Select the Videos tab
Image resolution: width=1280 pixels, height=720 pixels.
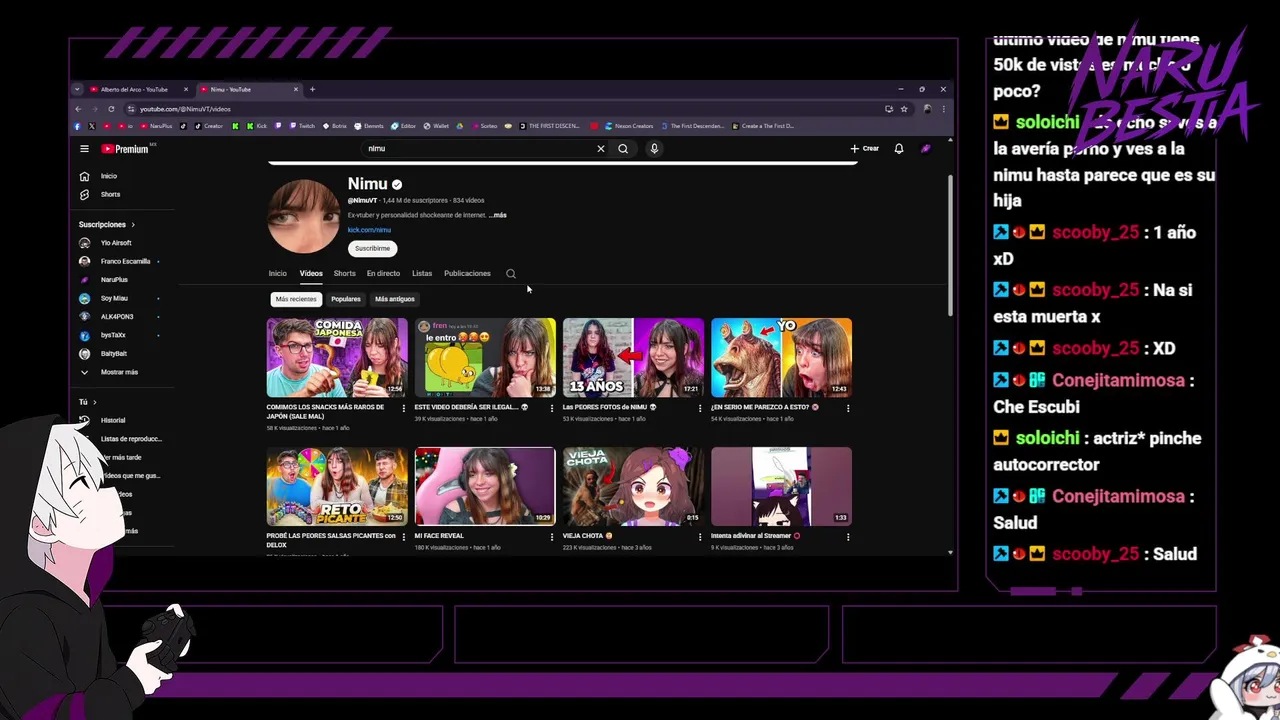pos(311,273)
